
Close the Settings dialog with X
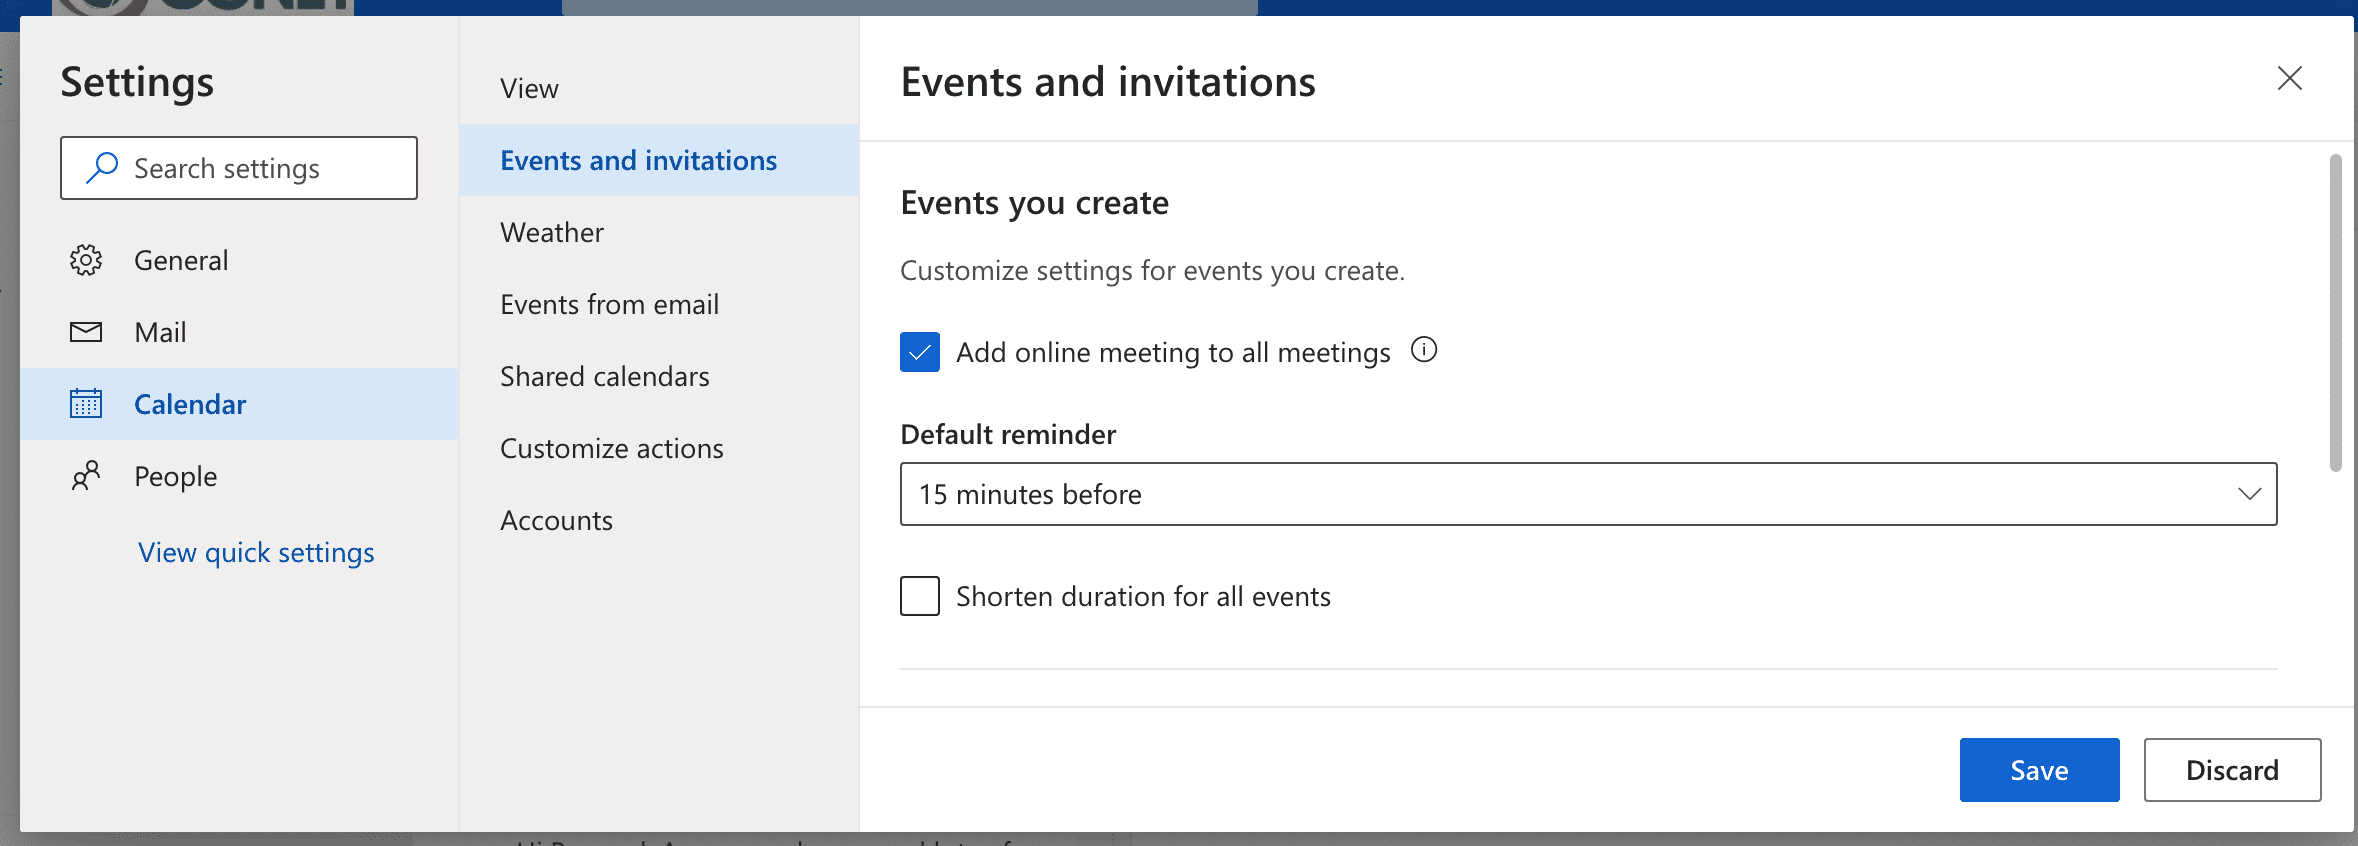(x=2289, y=78)
